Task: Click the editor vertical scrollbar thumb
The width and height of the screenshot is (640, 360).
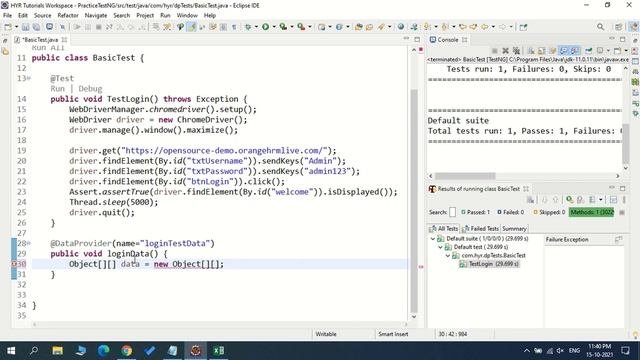Action: [x=413, y=200]
